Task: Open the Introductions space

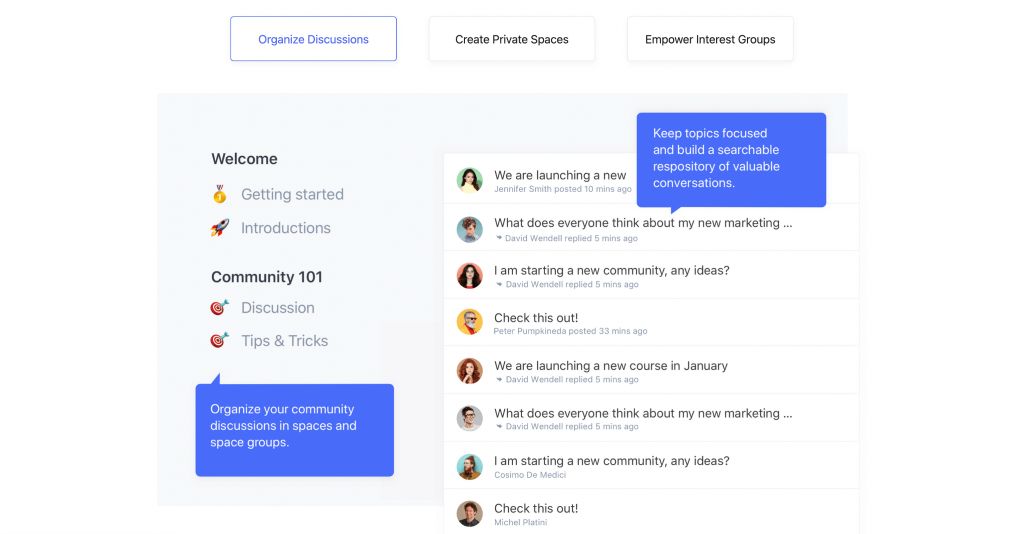Action: coord(285,228)
